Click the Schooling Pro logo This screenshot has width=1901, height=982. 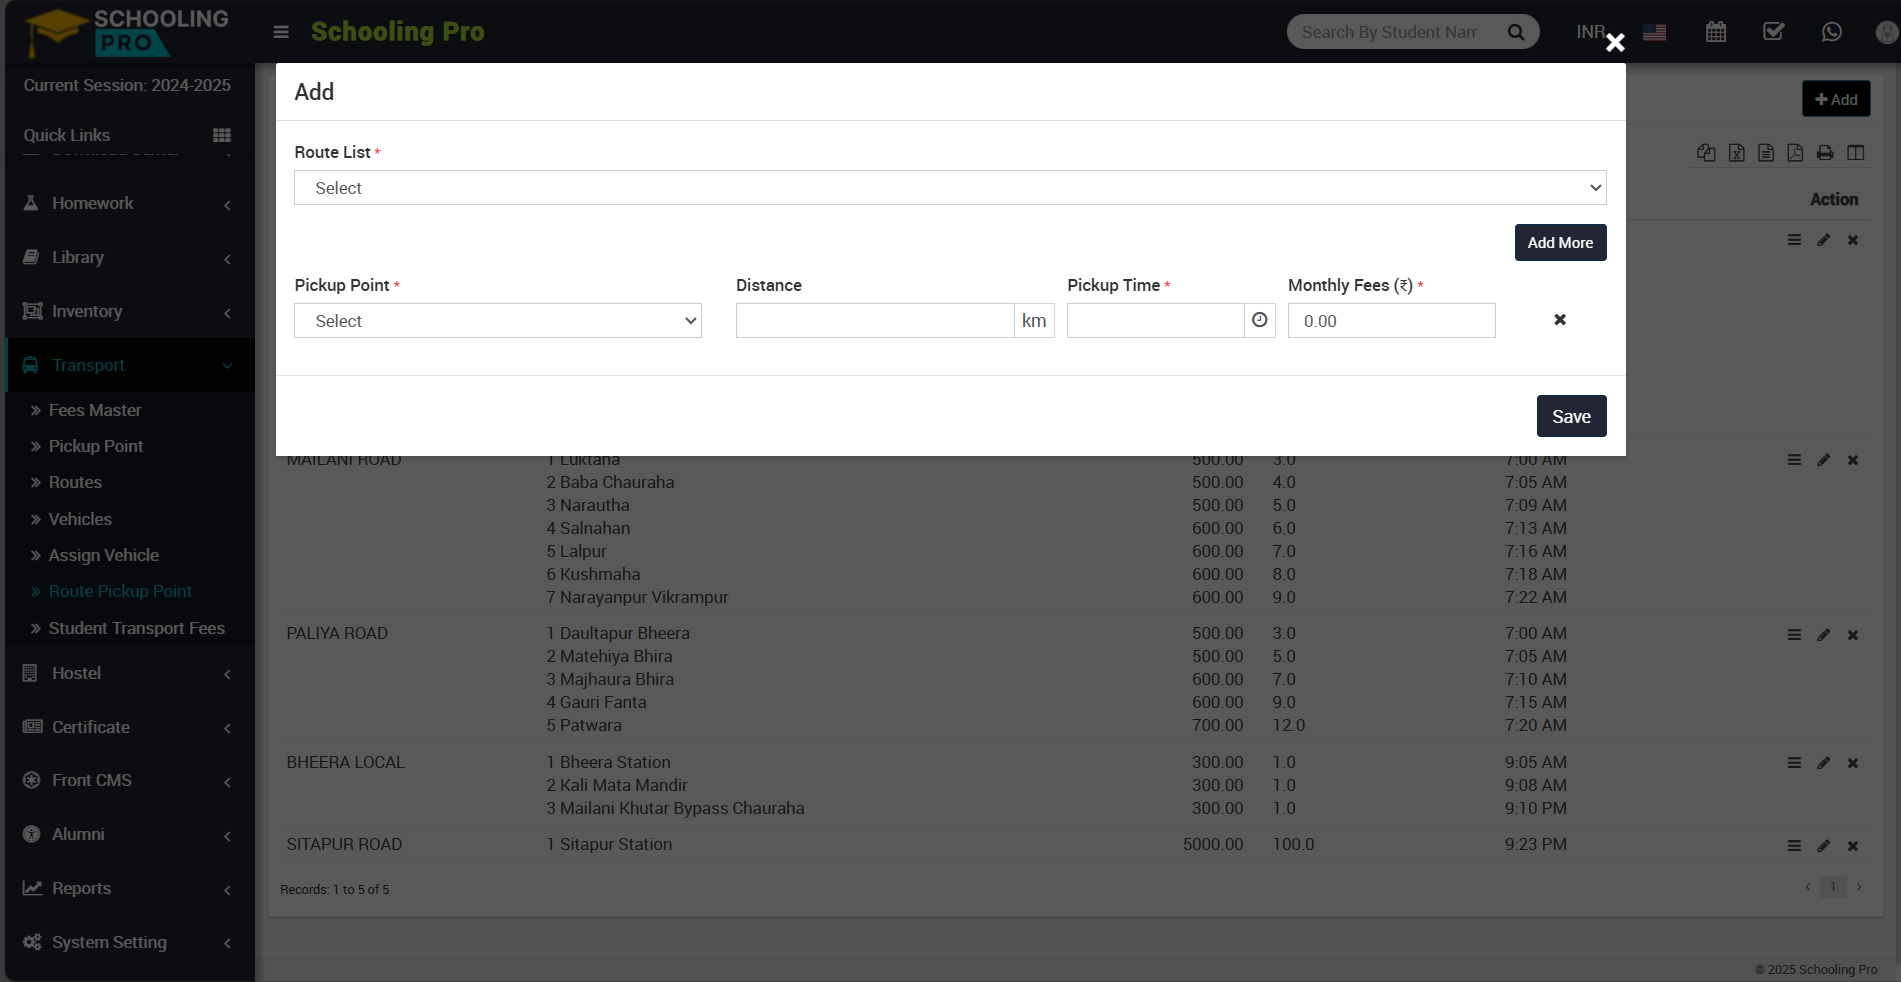pos(126,32)
